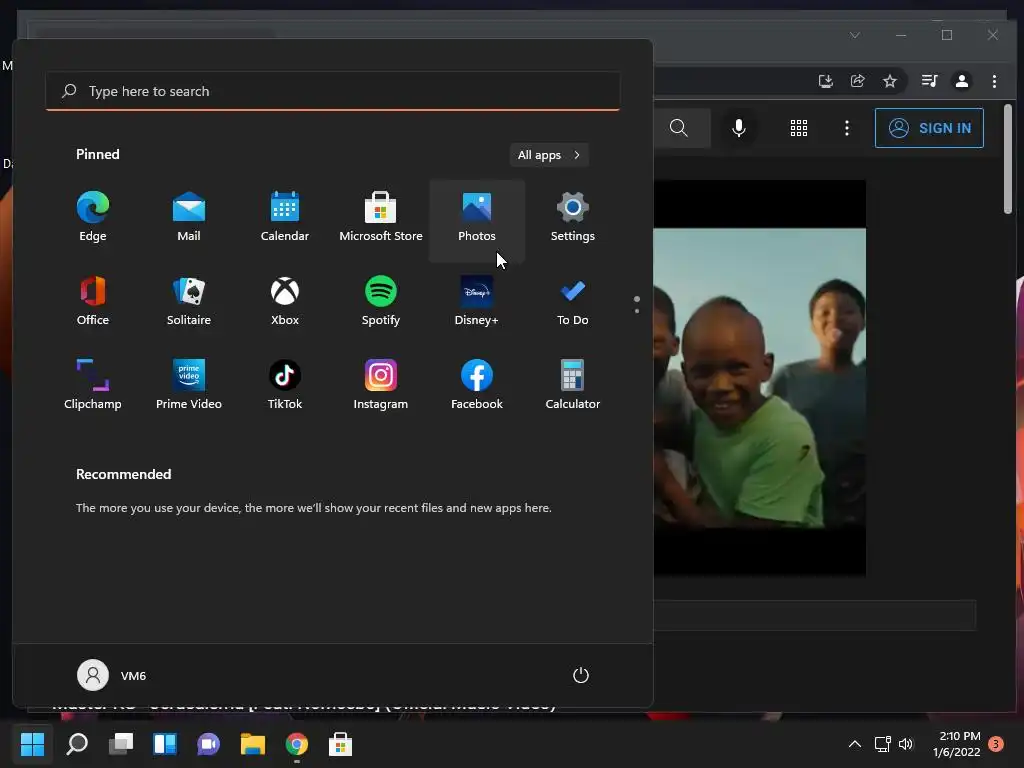Share this page from Chrome toolbar

coord(857,81)
